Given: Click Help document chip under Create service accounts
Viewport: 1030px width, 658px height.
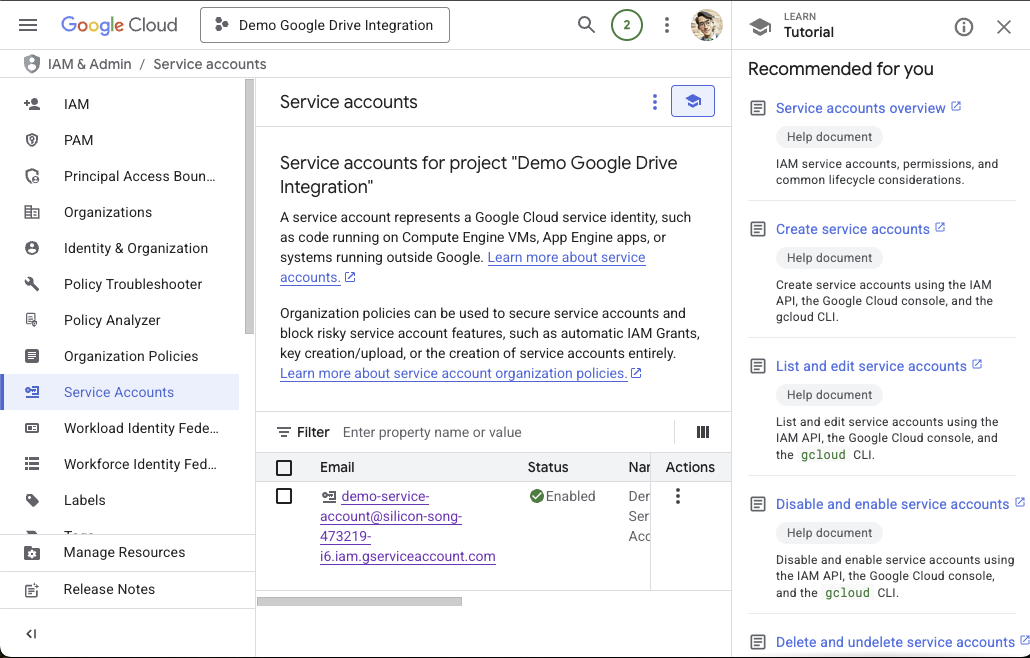Looking at the screenshot, I should (x=829, y=258).
